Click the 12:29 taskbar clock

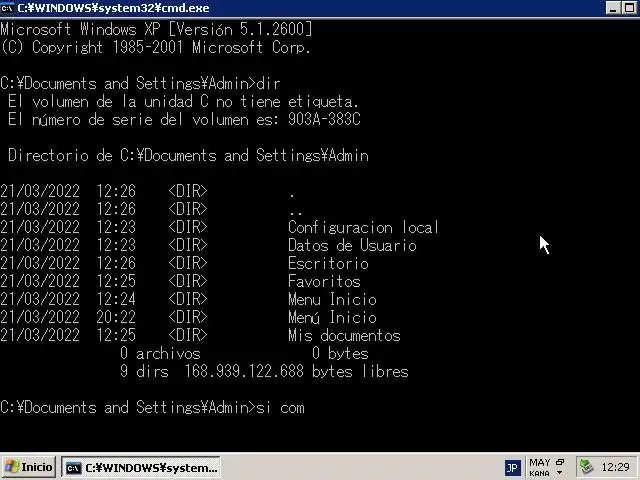click(x=615, y=467)
